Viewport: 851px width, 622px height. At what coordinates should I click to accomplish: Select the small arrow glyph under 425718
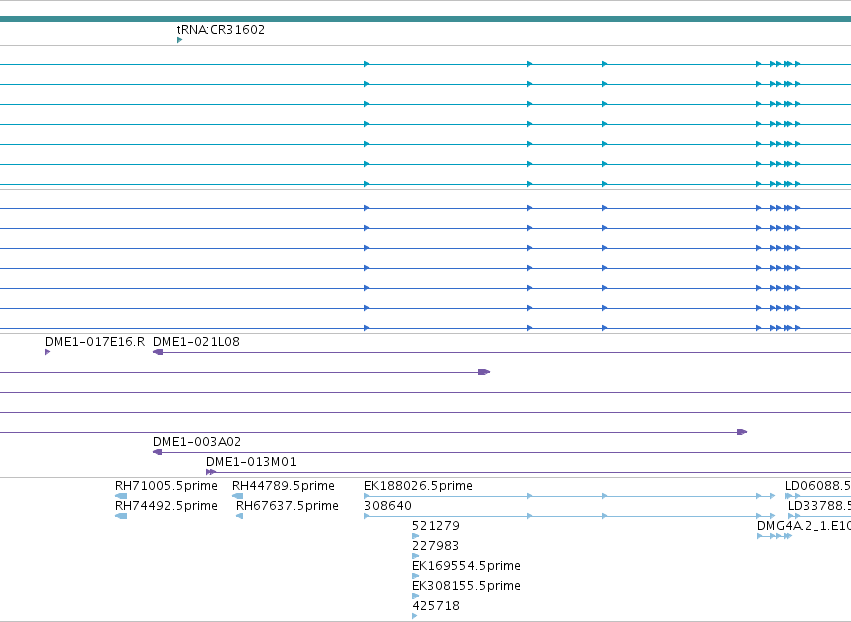click(415, 616)
